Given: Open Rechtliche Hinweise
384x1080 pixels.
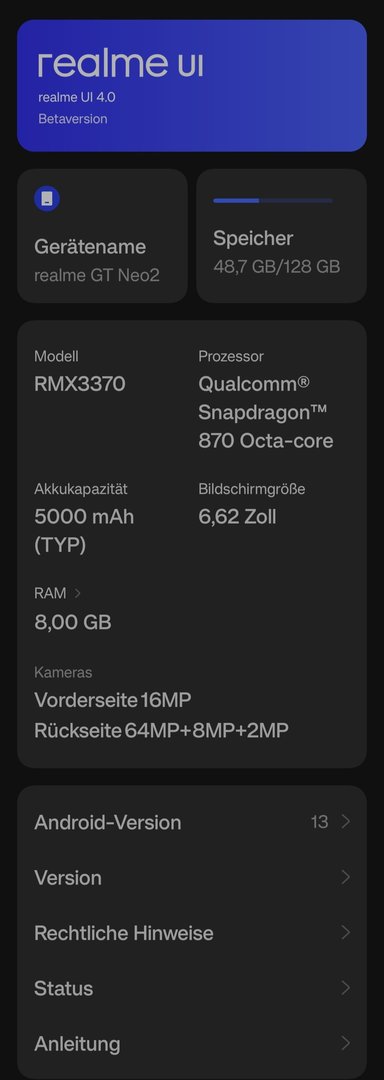Looking at the screenshot, I should click(192, 933).
